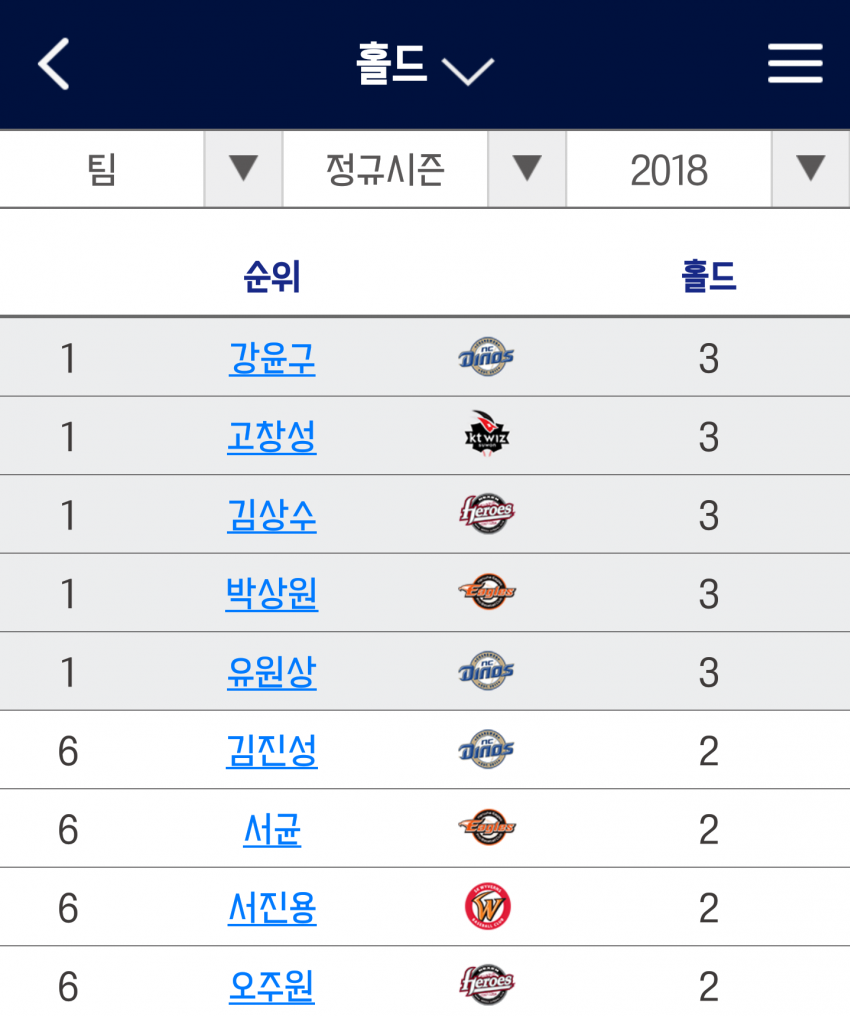Open player 서진용's profile link
This screenshot has width=850, height=1016.
click(272, 908)
